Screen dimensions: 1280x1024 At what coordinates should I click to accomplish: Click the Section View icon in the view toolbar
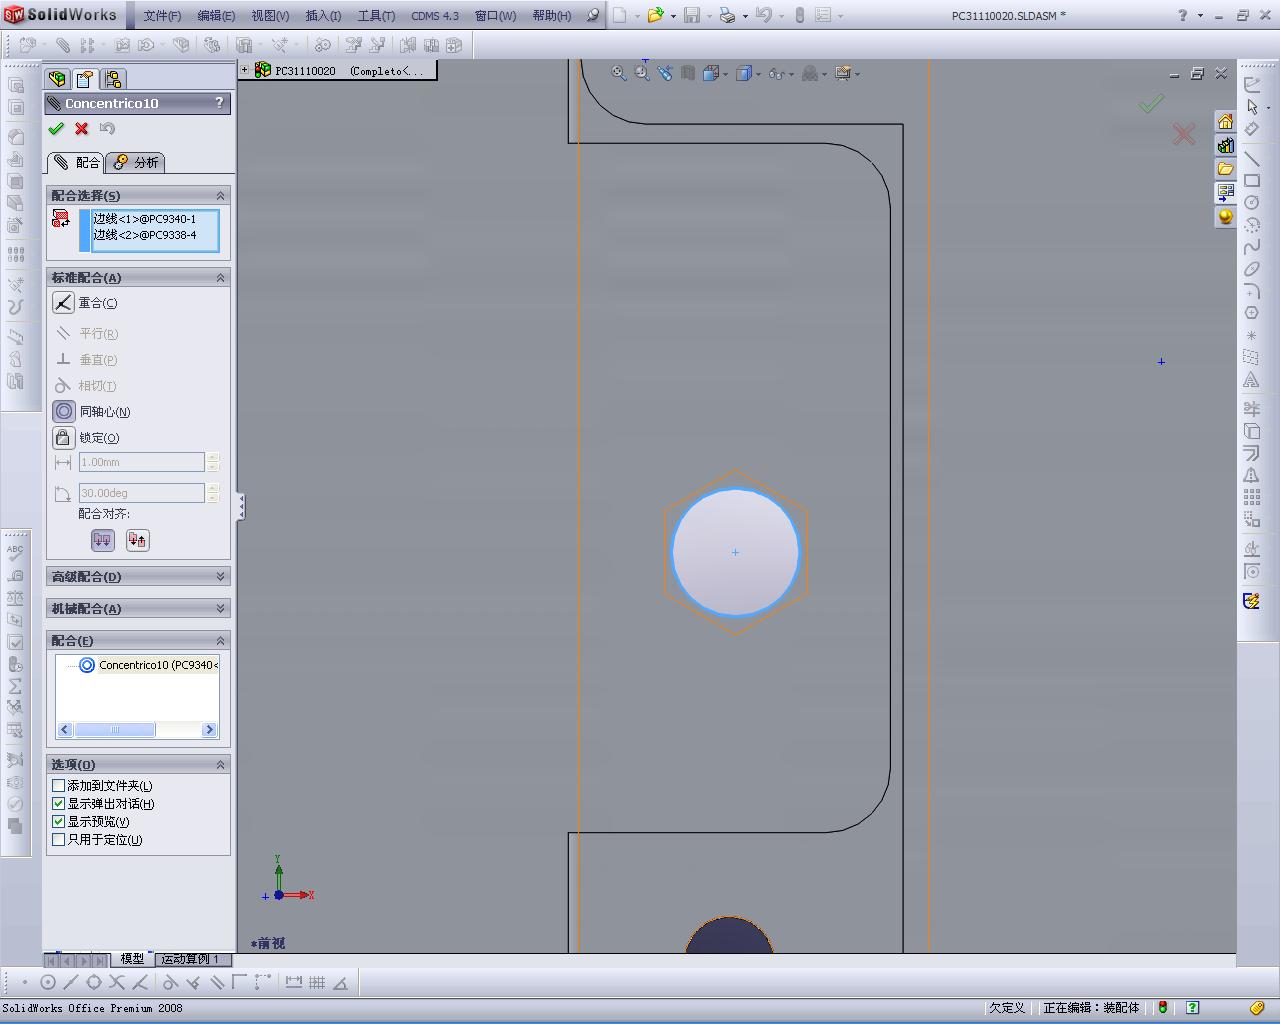[688, 73]
